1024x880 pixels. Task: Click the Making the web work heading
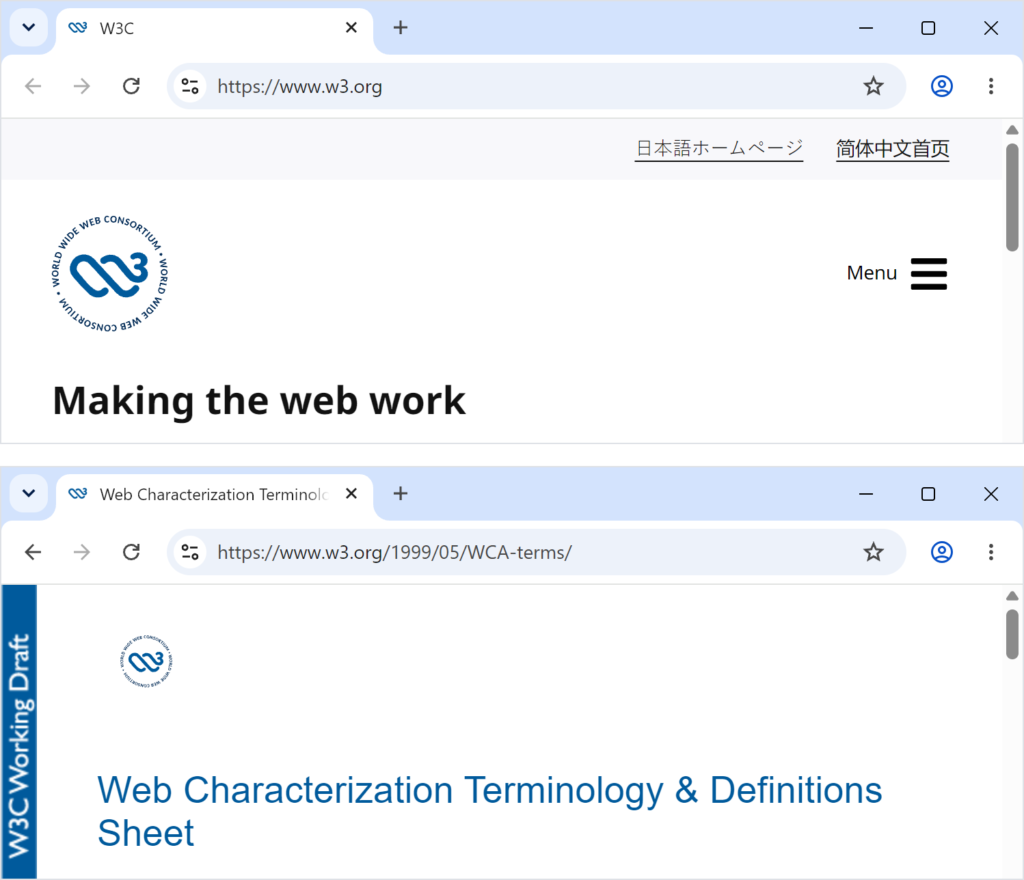(259, 401)
